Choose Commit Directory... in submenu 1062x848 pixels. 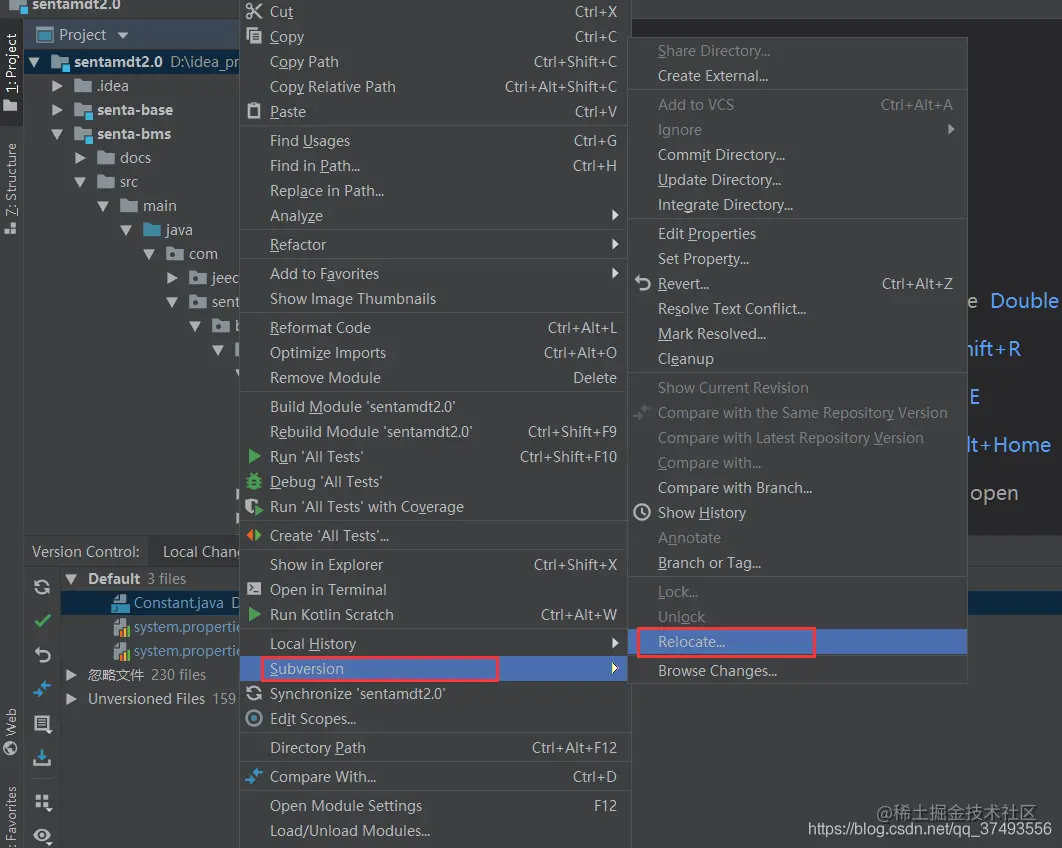(x=797, y=154)
